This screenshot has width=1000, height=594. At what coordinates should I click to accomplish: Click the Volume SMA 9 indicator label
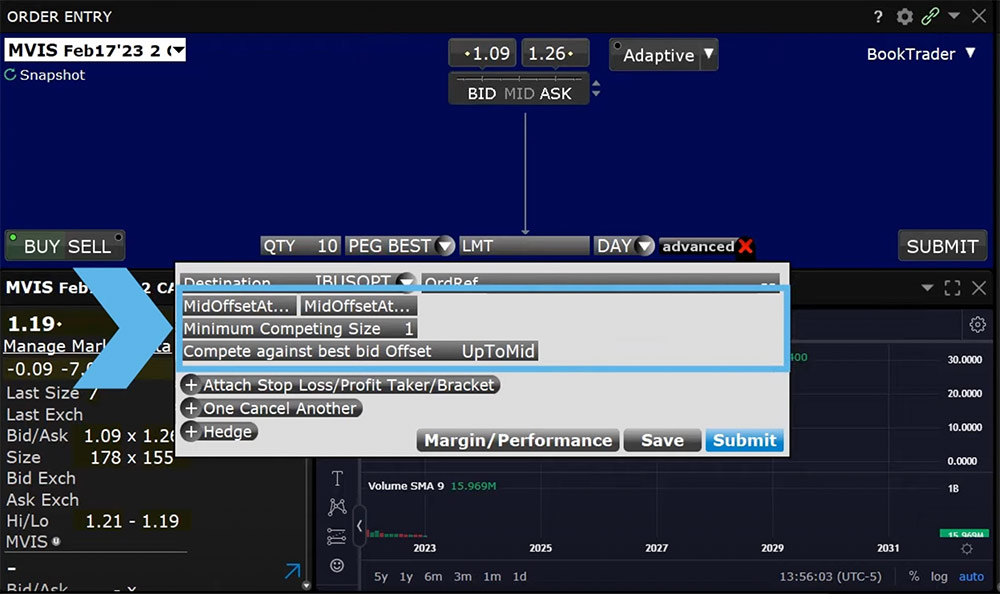406,486
